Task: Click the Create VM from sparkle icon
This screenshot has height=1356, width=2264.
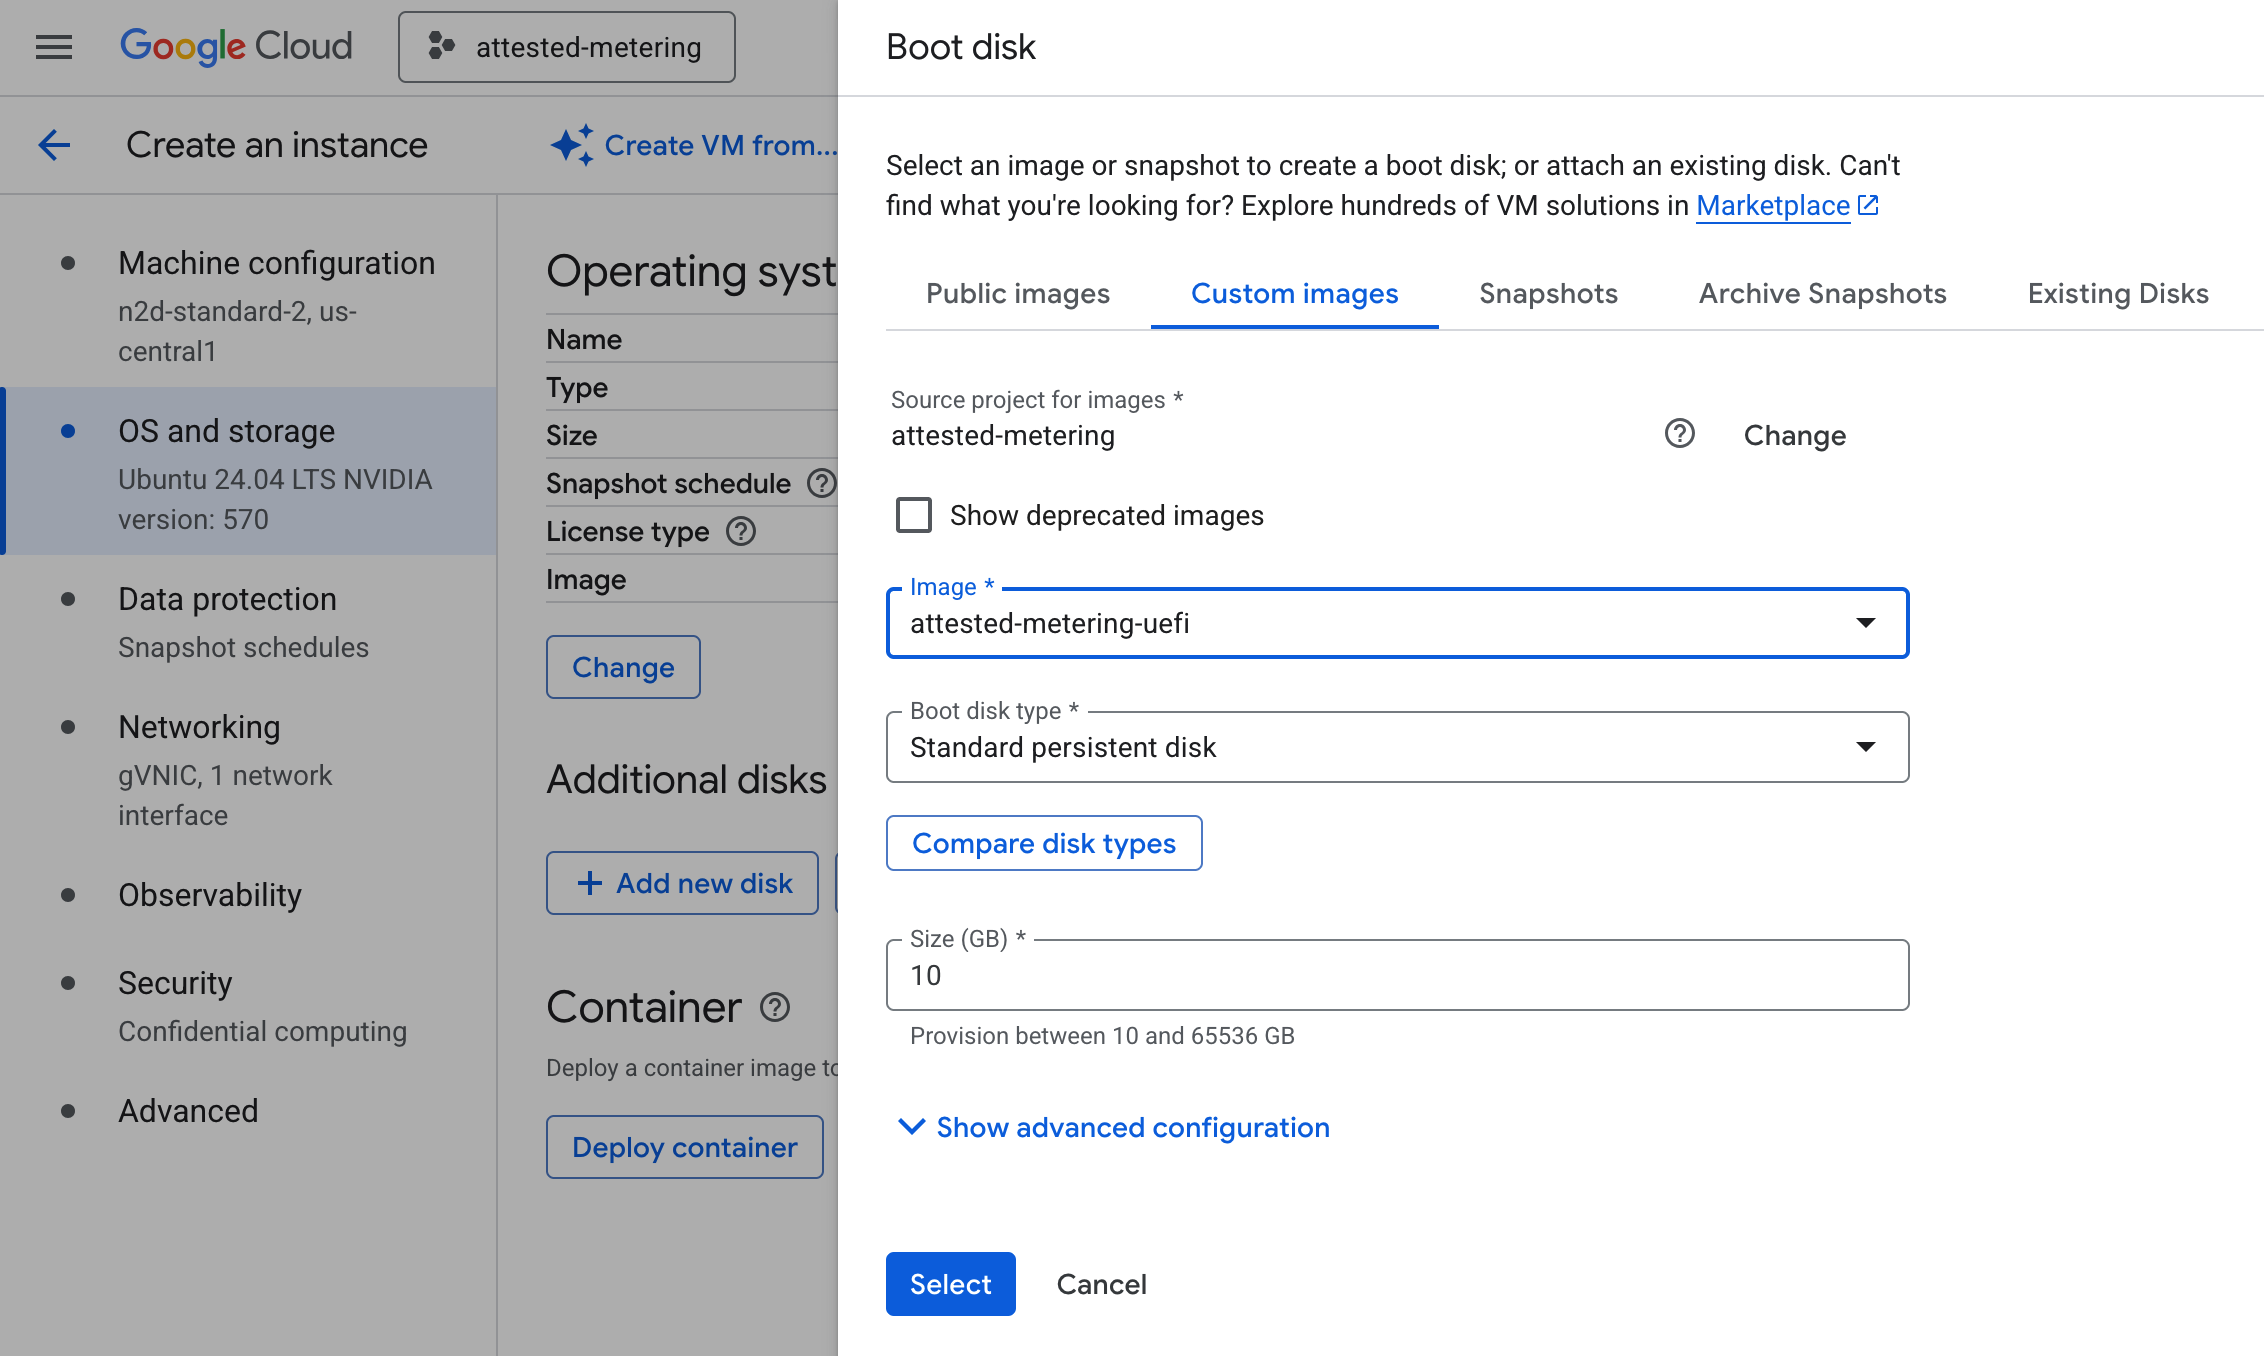Action: tap(572, 145)
